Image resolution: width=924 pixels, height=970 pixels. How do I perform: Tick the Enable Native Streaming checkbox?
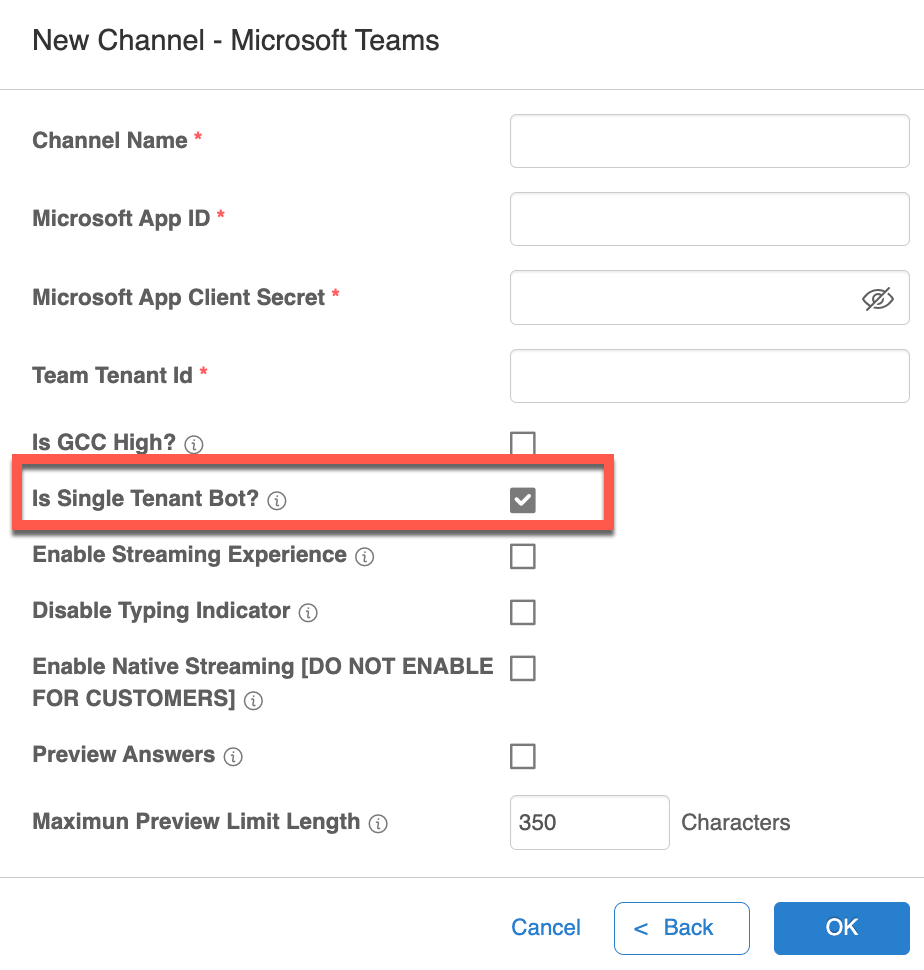(x=522, y=668)
